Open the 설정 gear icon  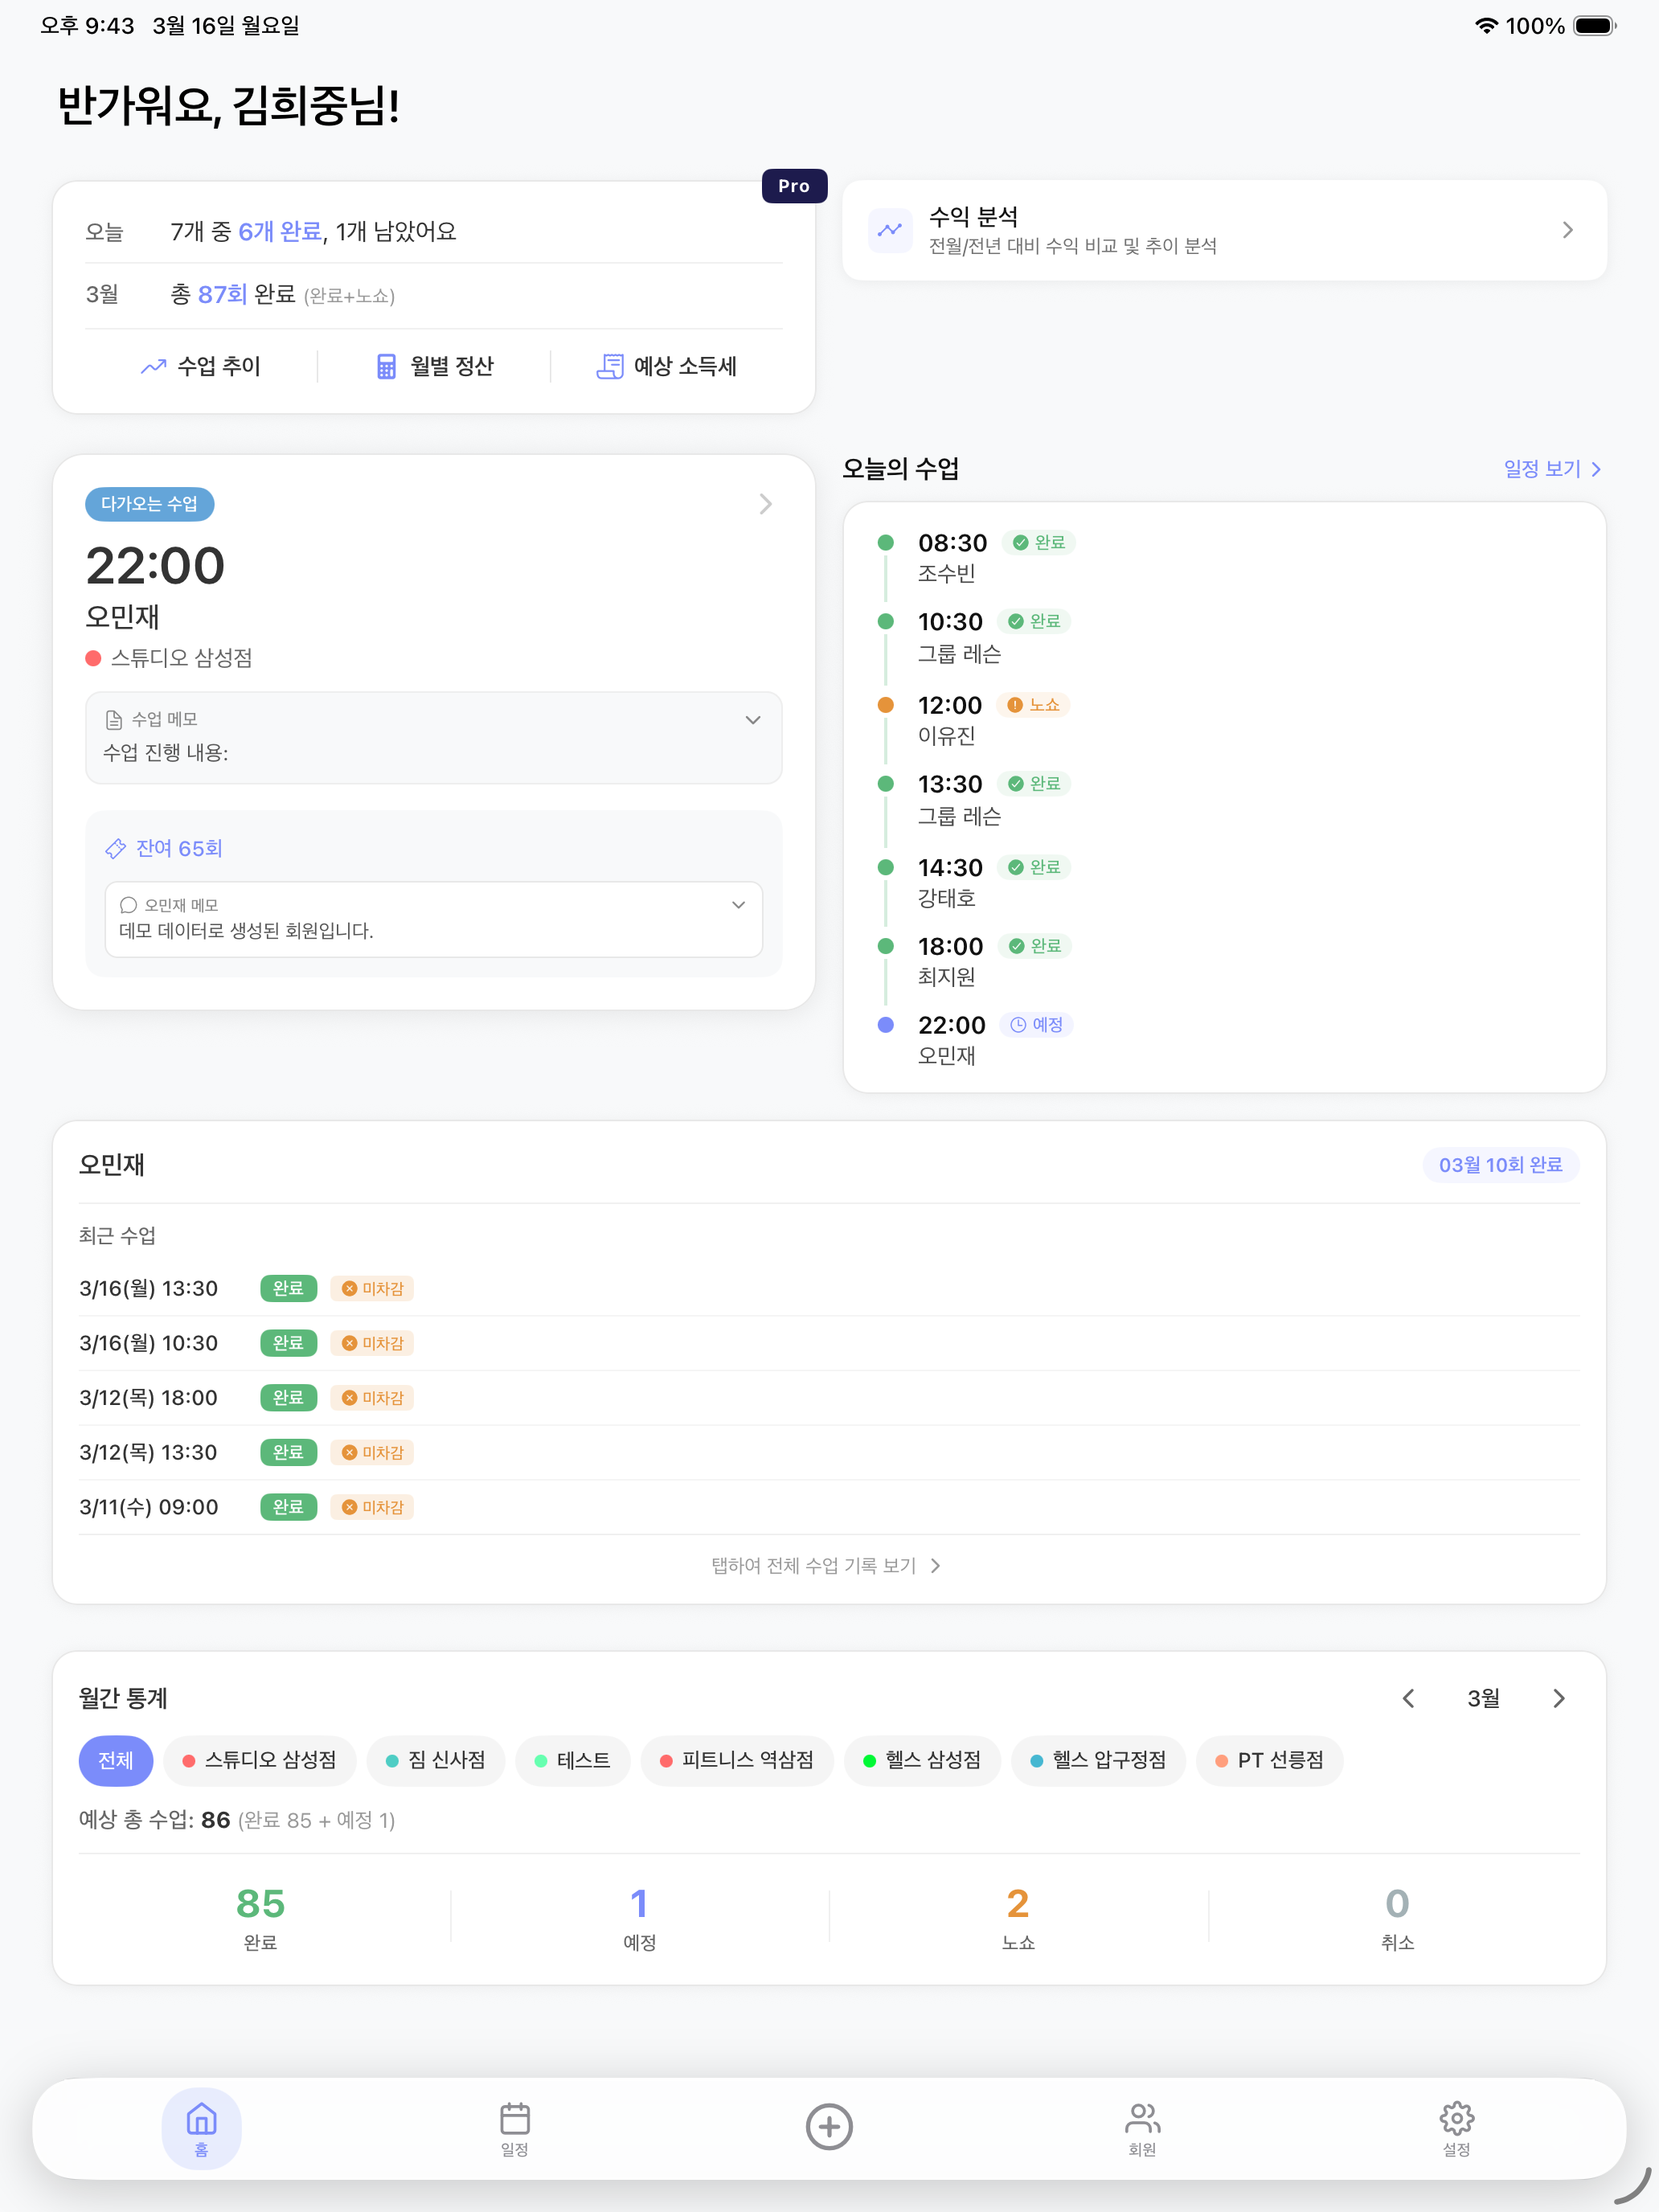pyautogui.click(x=1456, y=2125)
